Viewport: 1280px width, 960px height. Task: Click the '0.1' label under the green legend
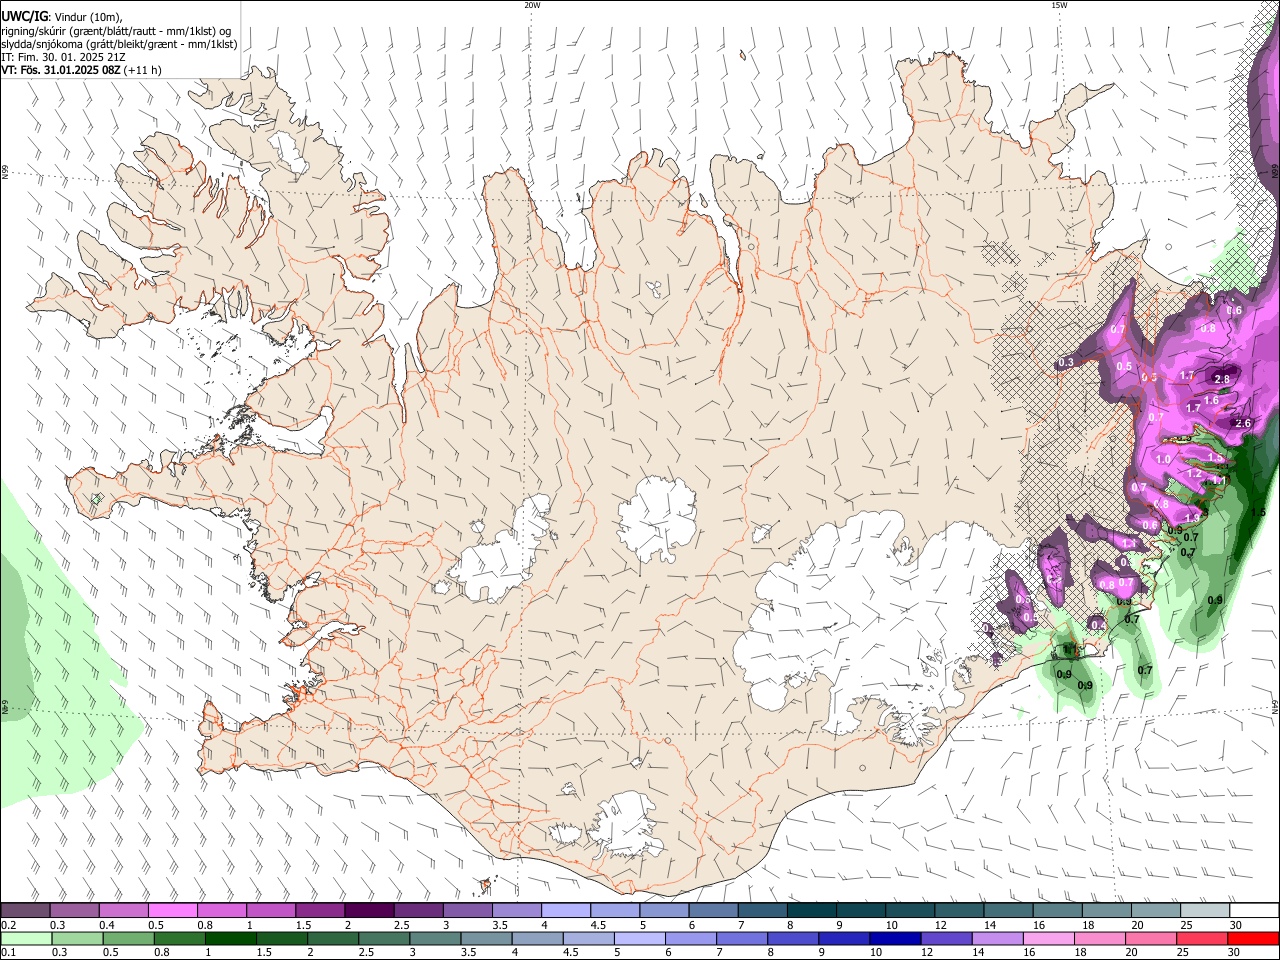8,953
